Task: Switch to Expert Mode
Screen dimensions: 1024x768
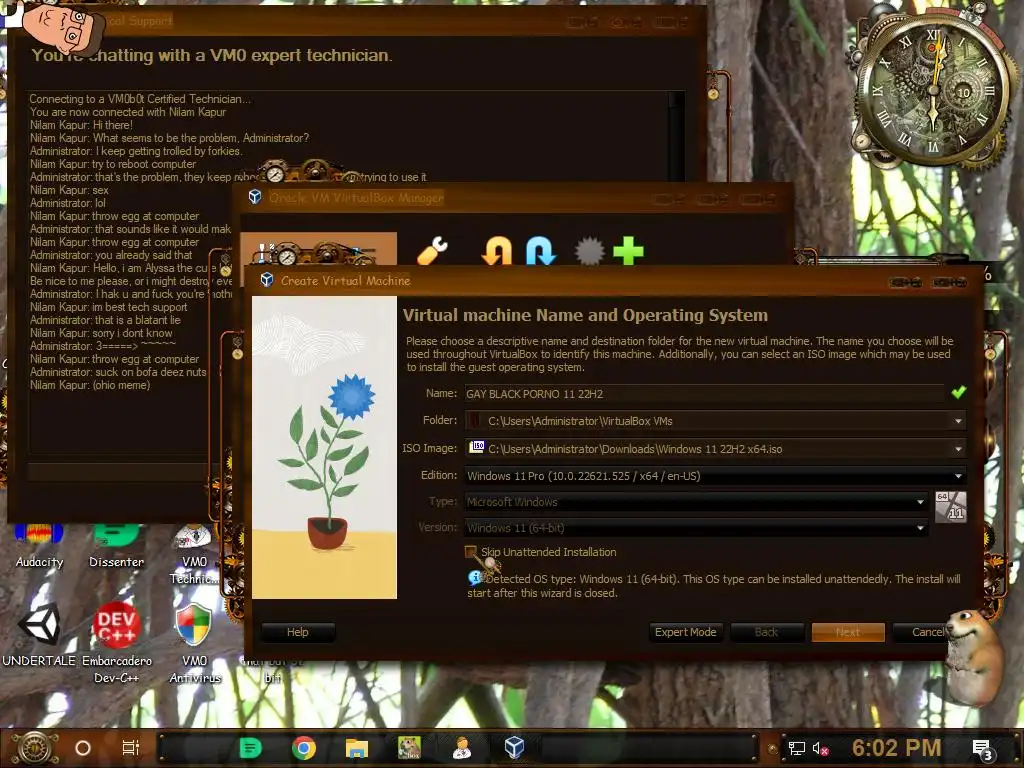Action: pos(685,632)
